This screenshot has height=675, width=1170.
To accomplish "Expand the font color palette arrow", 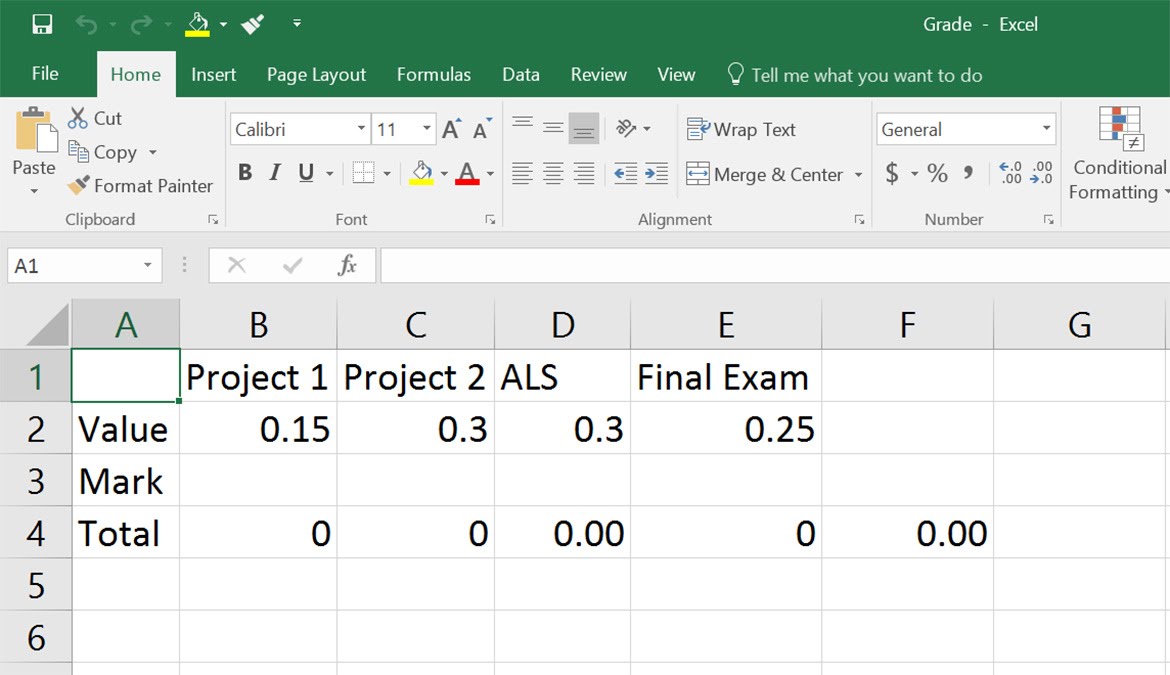I will click(490, 174).
